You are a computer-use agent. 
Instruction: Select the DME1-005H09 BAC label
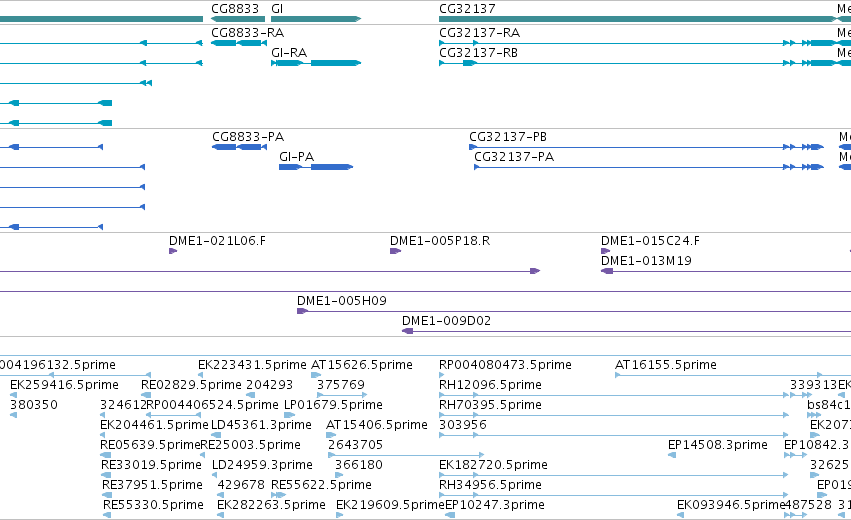(341, 301)
